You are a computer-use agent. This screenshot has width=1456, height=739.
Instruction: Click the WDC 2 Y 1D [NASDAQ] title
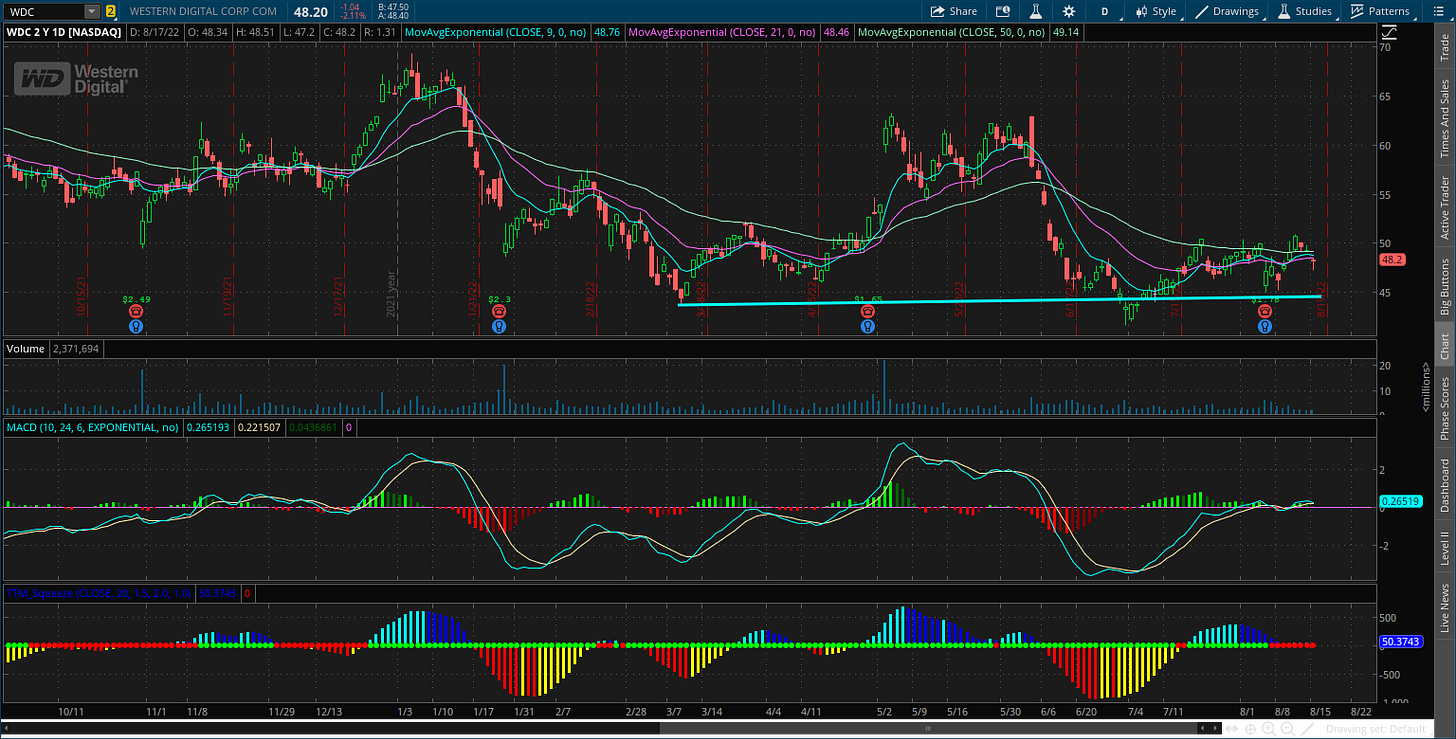tap(64, 32)
